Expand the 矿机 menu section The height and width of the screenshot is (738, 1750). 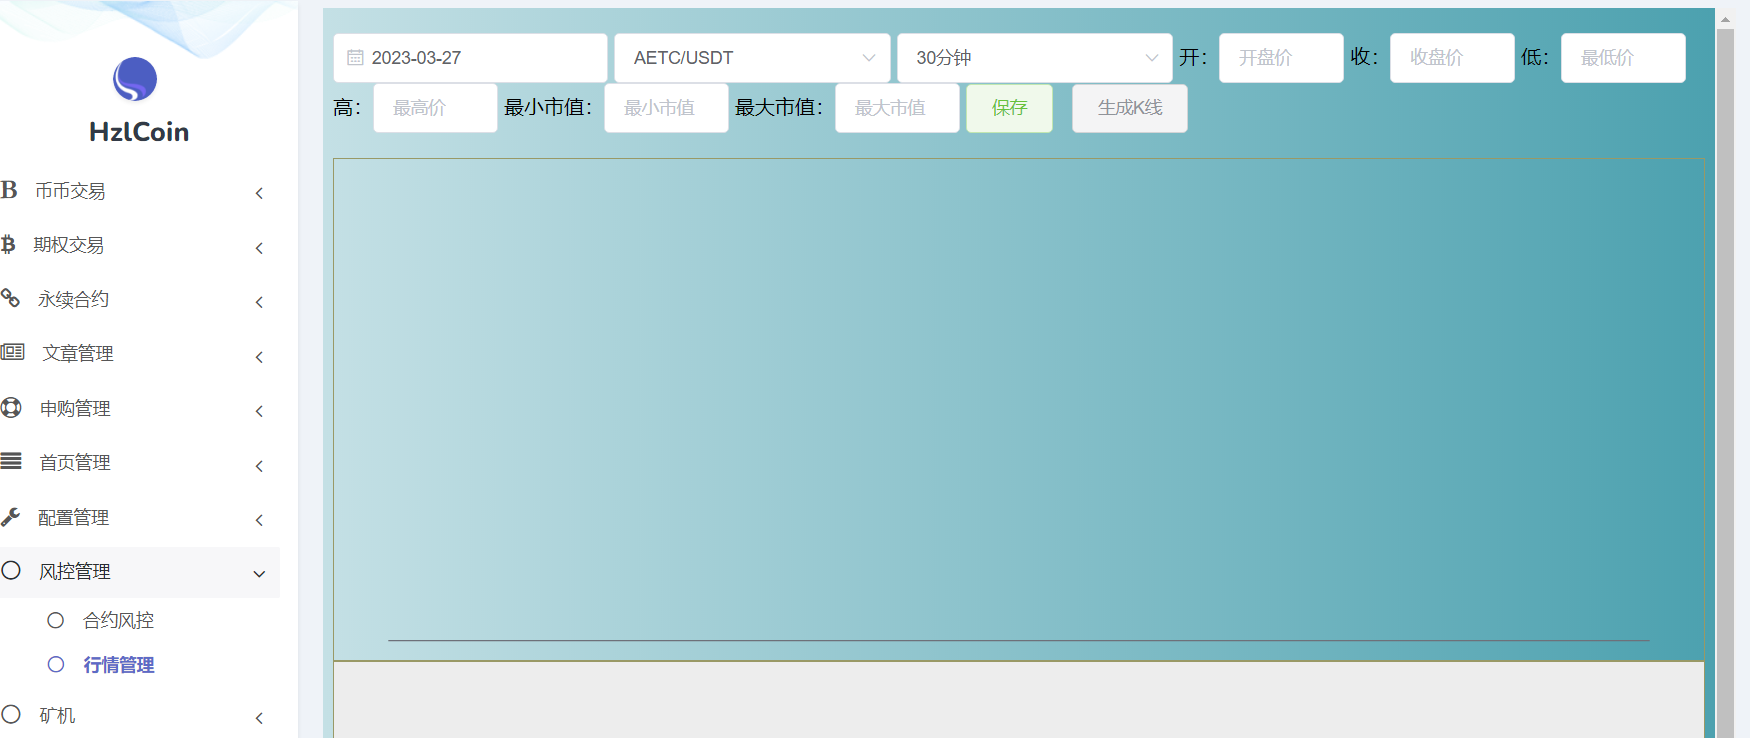259,717
